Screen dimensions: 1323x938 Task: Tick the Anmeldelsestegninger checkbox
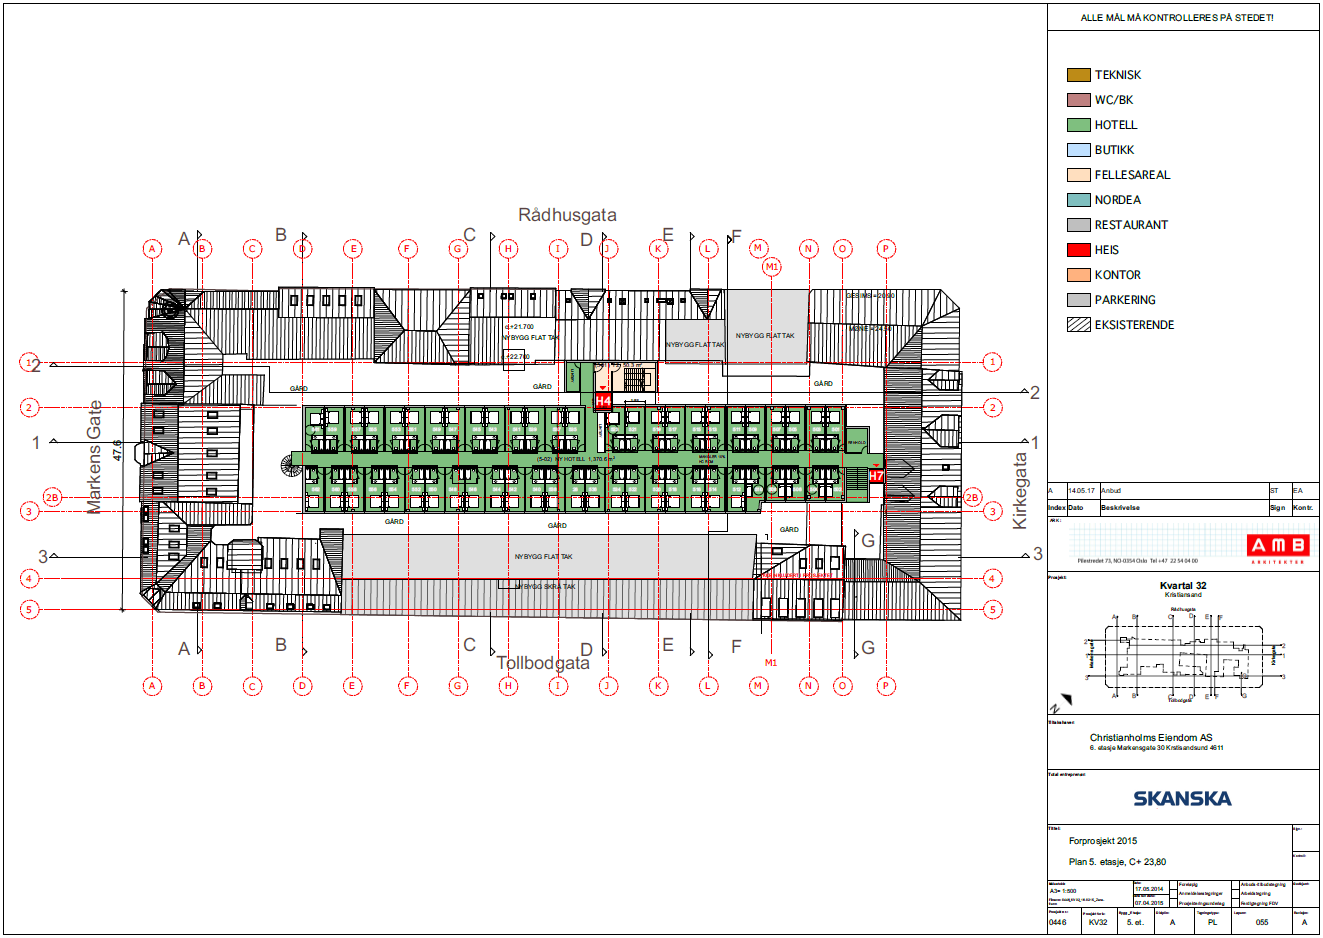pyautogui.click(x=1173, y=894)
